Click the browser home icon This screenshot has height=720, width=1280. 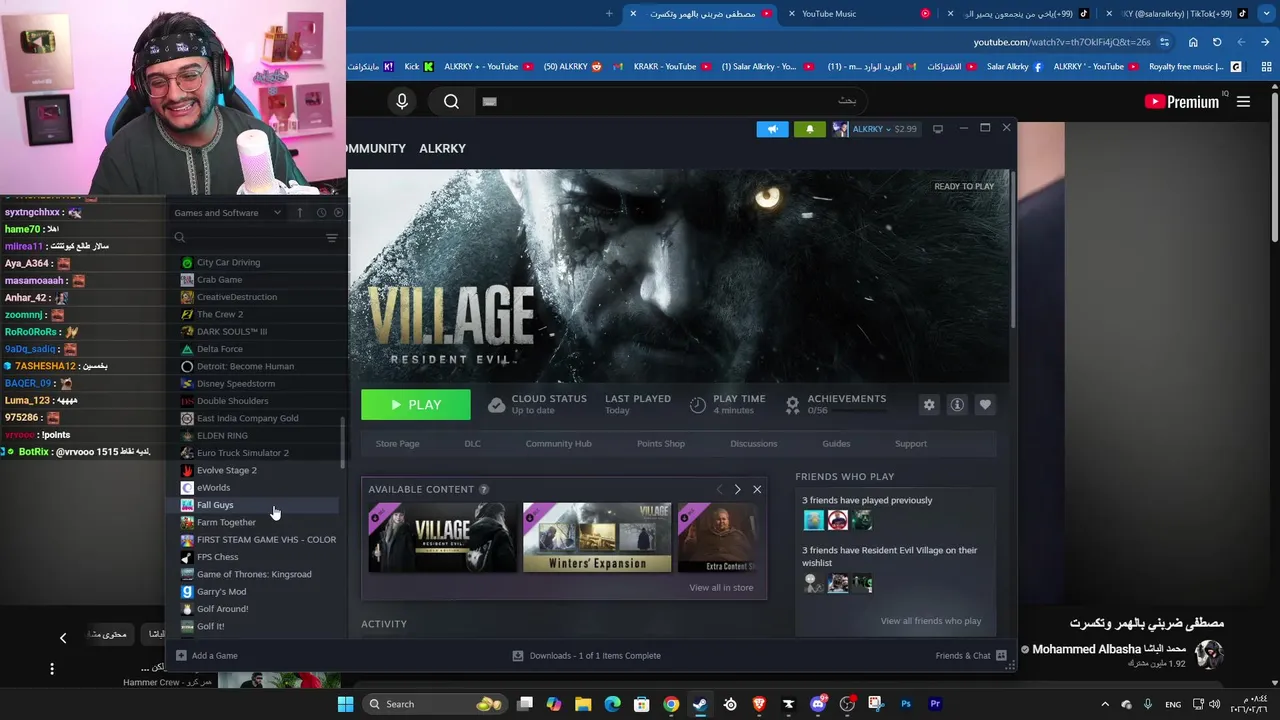[x=1193, y=42]
